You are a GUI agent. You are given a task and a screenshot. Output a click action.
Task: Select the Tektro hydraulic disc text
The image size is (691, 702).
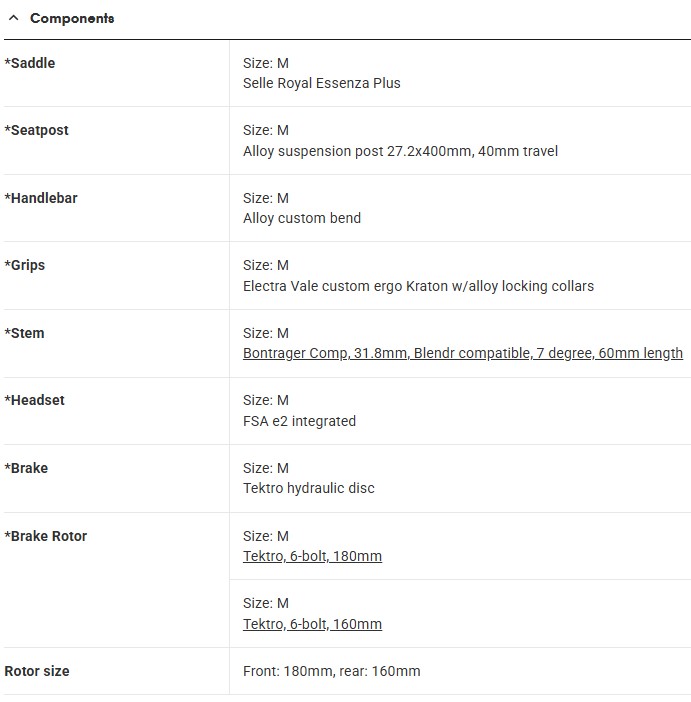(309, 488)
